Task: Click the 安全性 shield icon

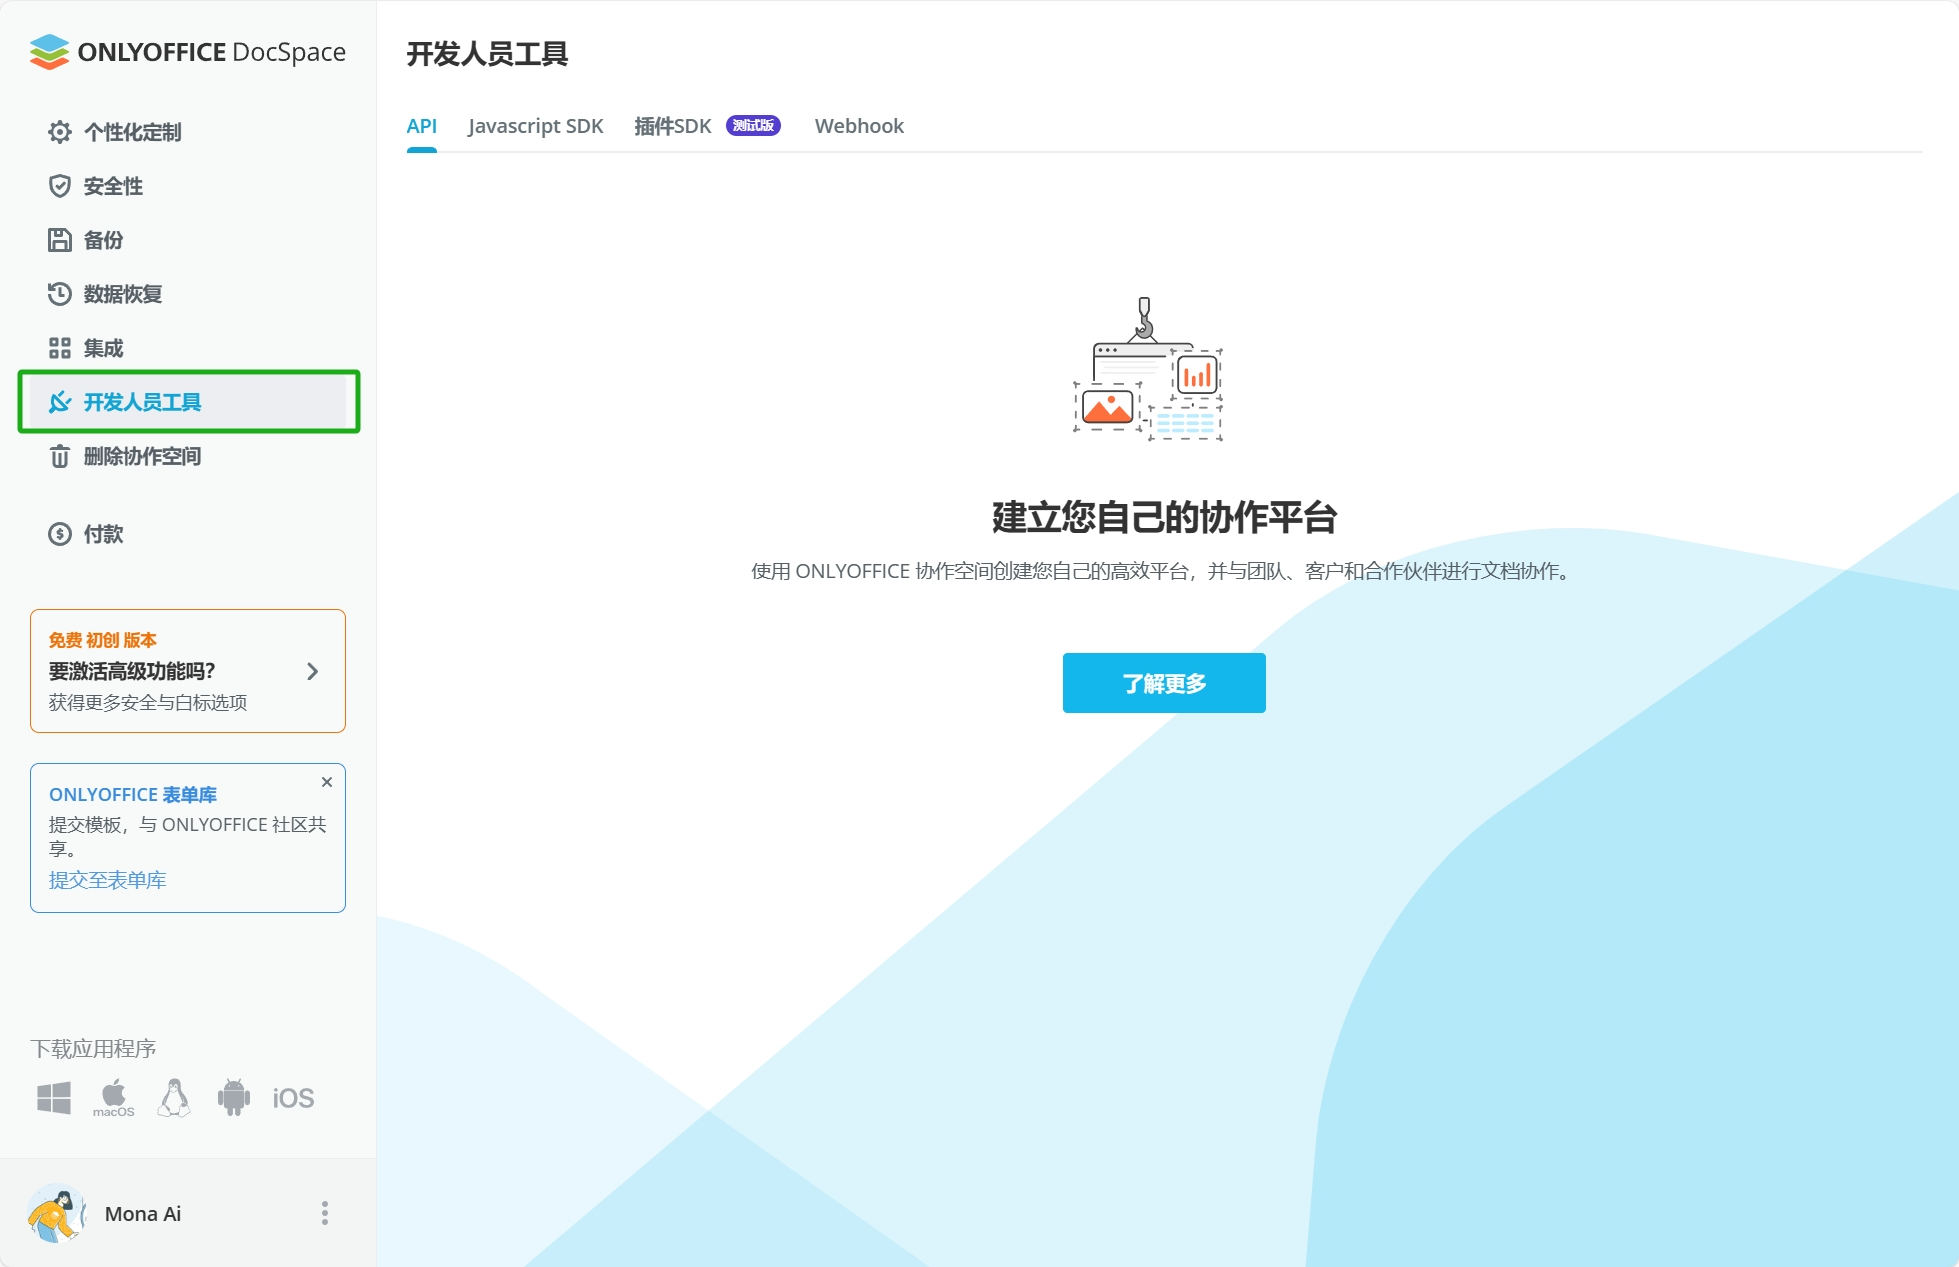Action: (x=60, y=186)
